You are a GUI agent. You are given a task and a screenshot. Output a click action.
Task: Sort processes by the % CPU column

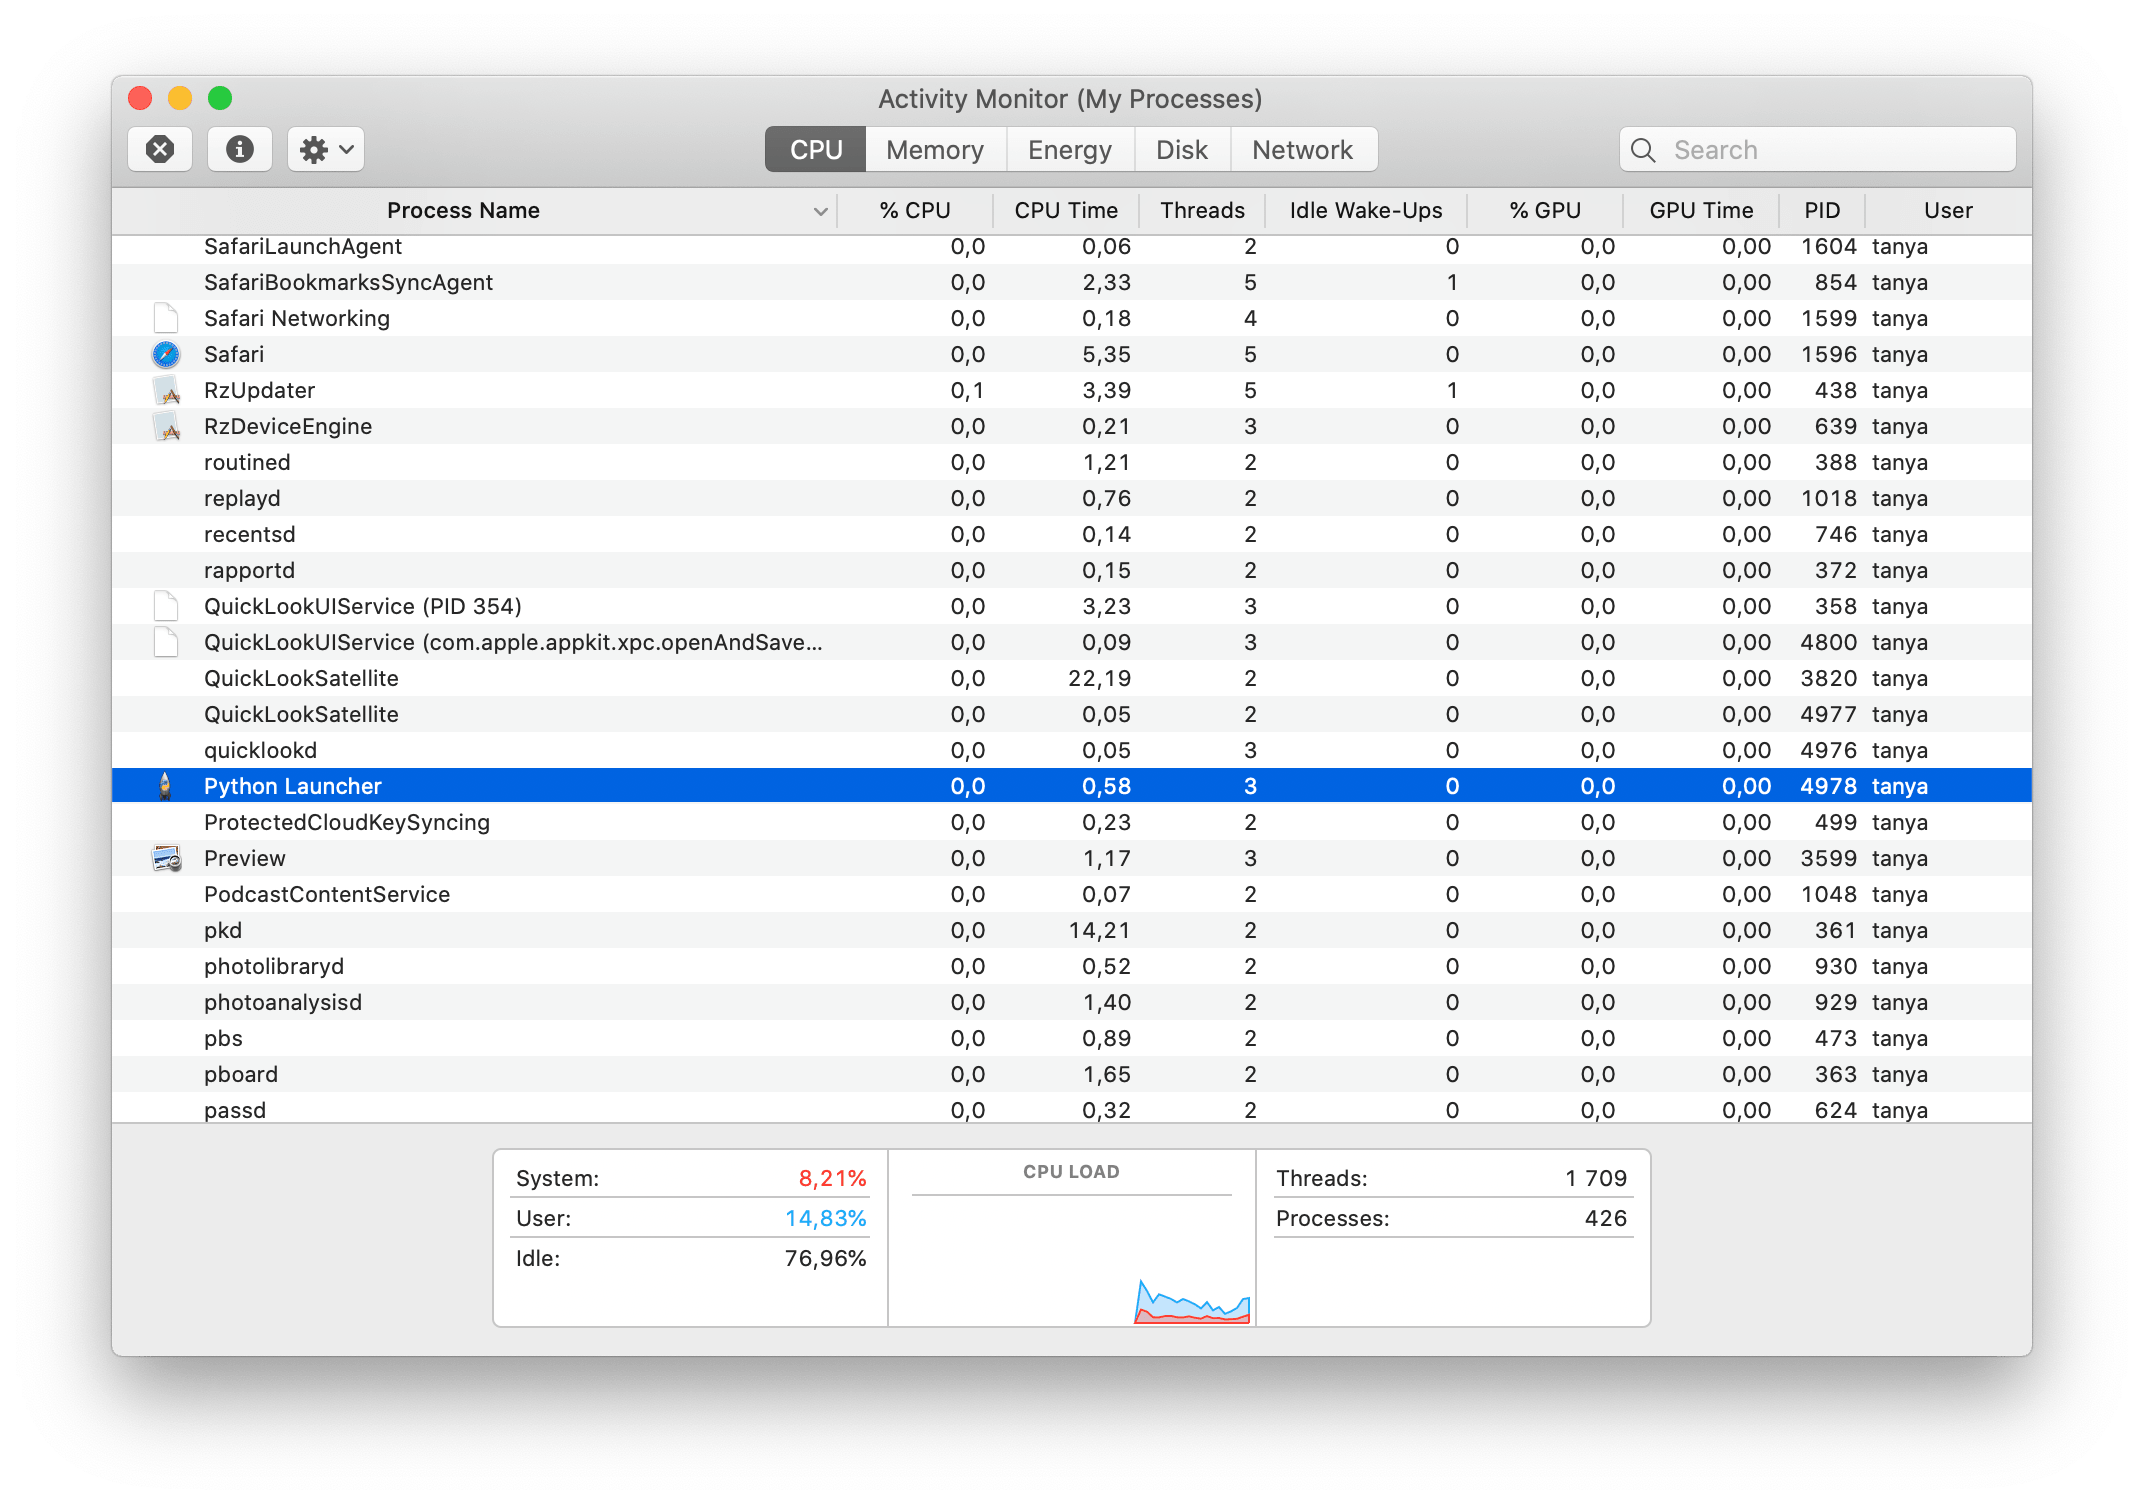[914, 210]
